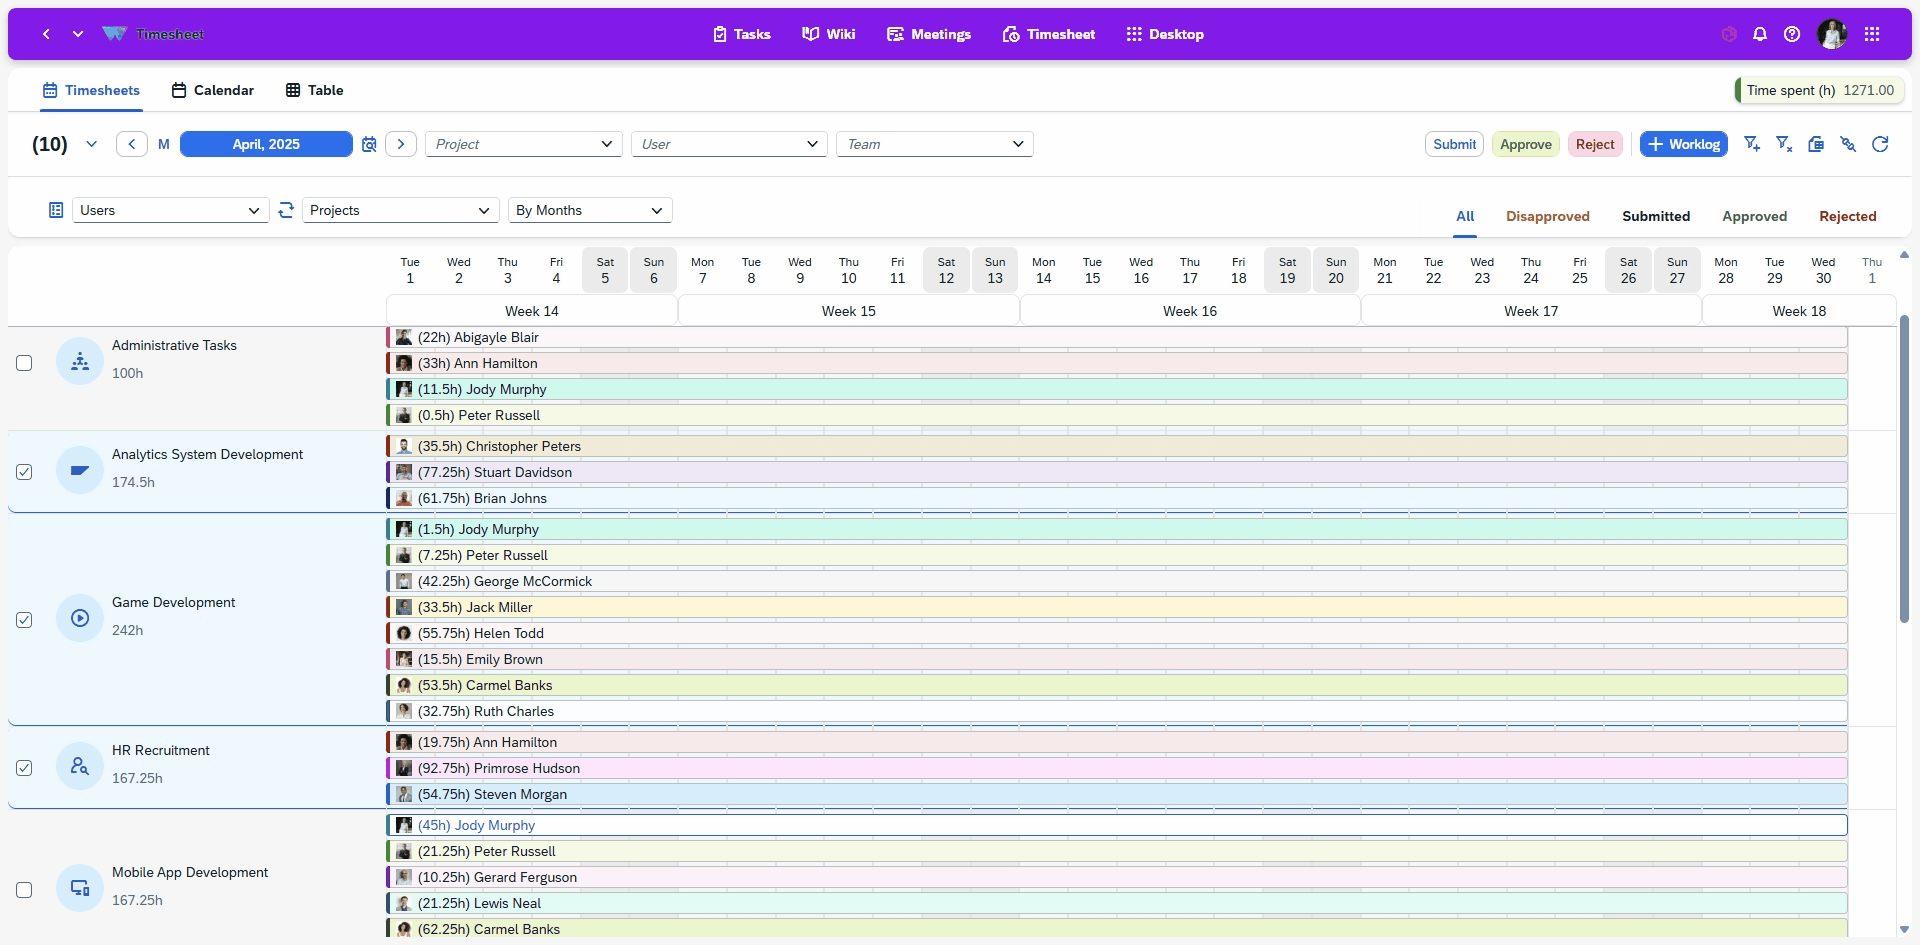
Task: Open the Team dropdown
Action: coord(934,144)
